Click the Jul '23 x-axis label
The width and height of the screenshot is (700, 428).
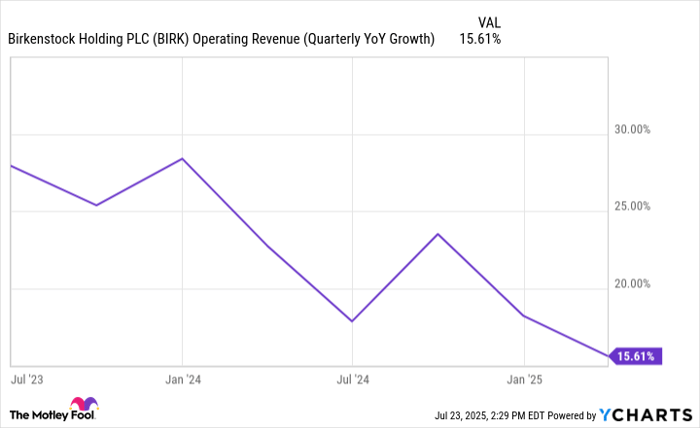(27, 379)
